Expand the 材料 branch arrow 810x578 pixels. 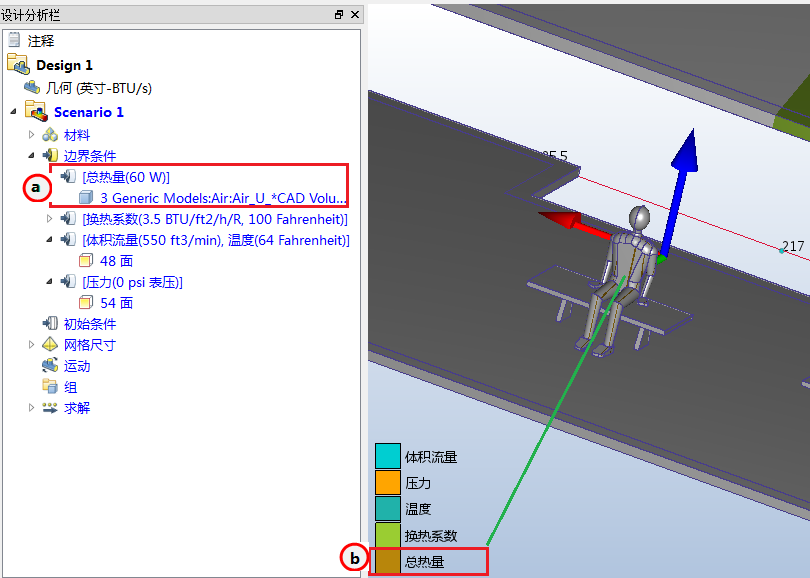coord(32,135)
